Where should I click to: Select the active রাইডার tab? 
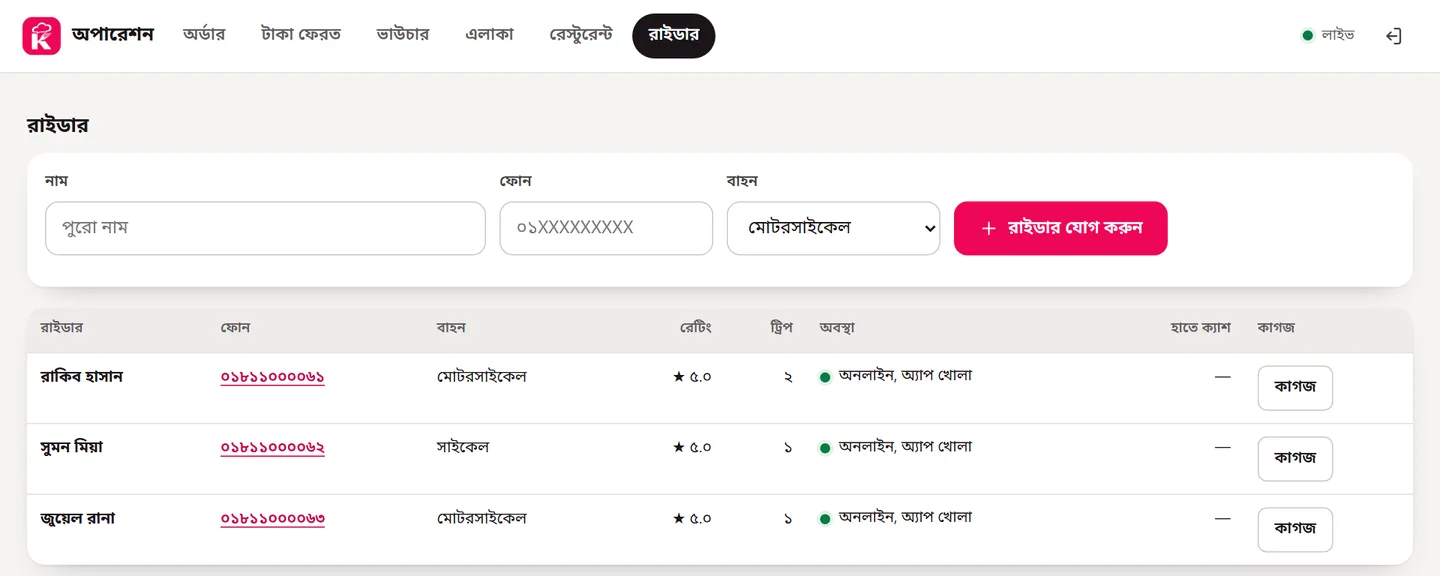[x=674, y=35]
